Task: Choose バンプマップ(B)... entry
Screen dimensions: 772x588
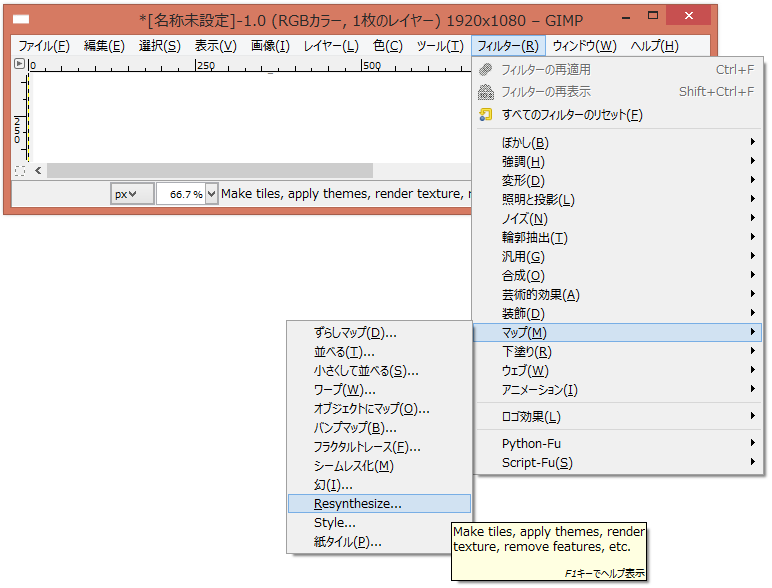Action: click(x=379, y=428)
